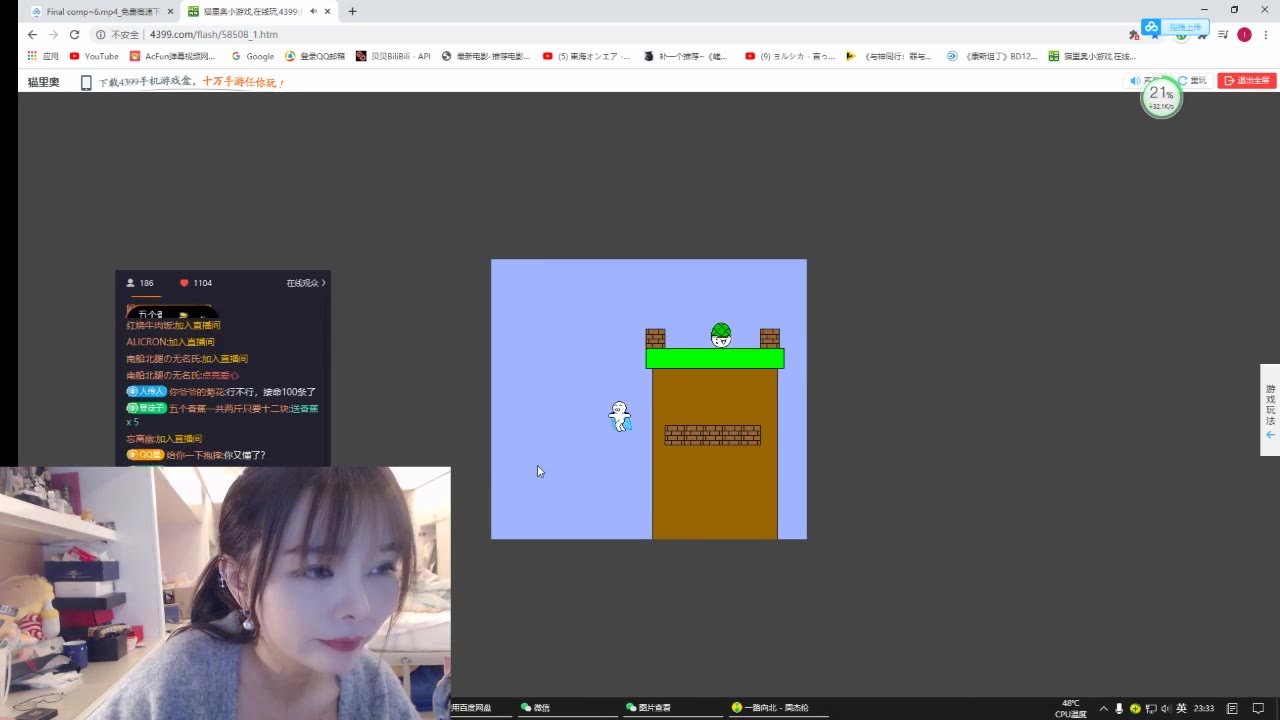Expand the 游戏玩法 side panel
The width and height of the screenshot is (1280, 720).
1270,410
